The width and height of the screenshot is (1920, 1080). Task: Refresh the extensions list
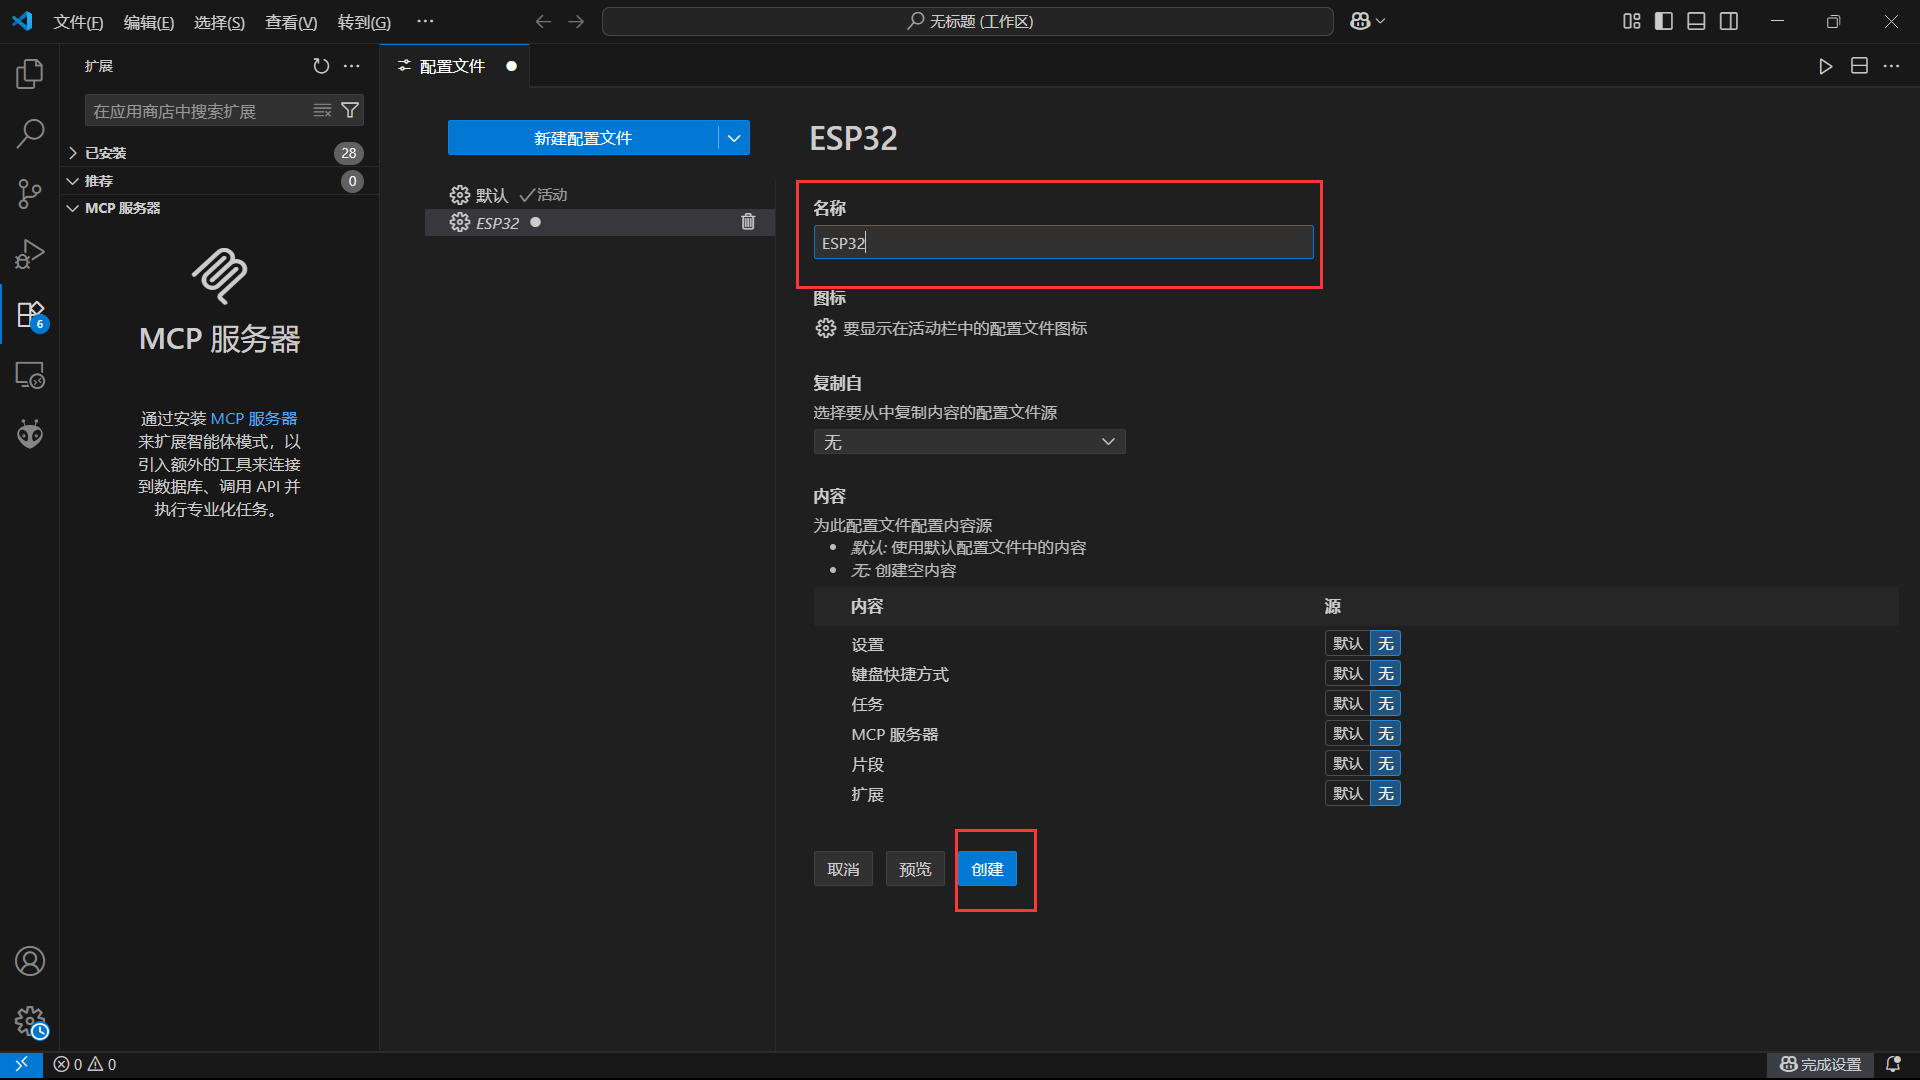(x=321, y=66)
